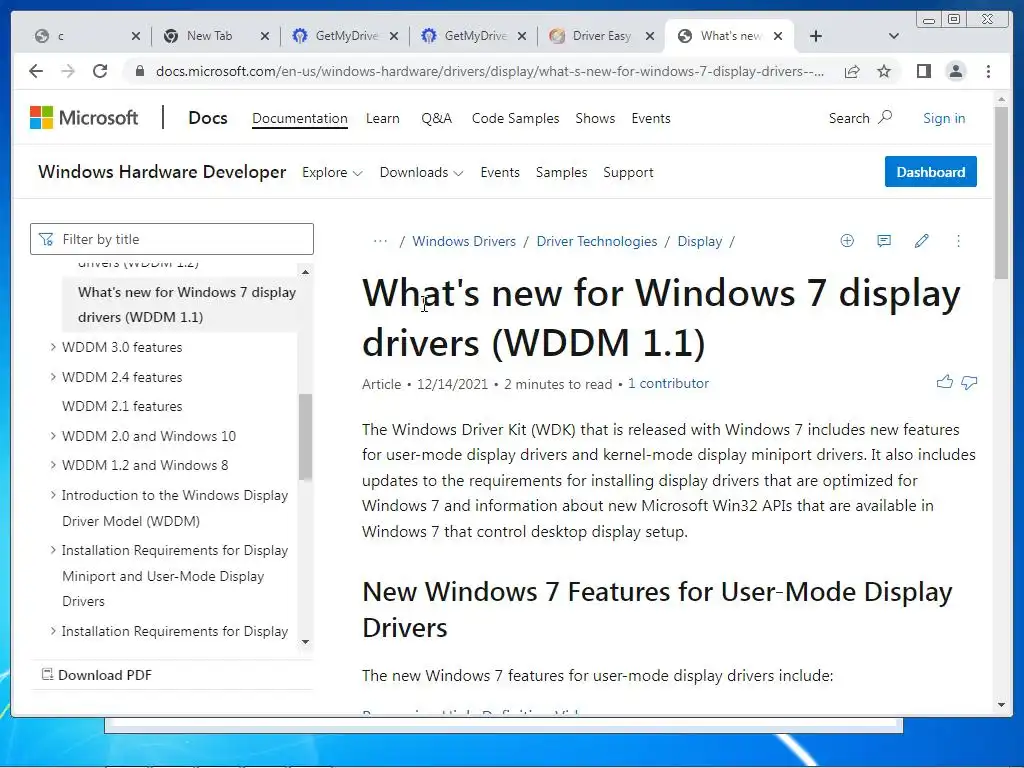Close the Driver Easy tab

(650, 36)
